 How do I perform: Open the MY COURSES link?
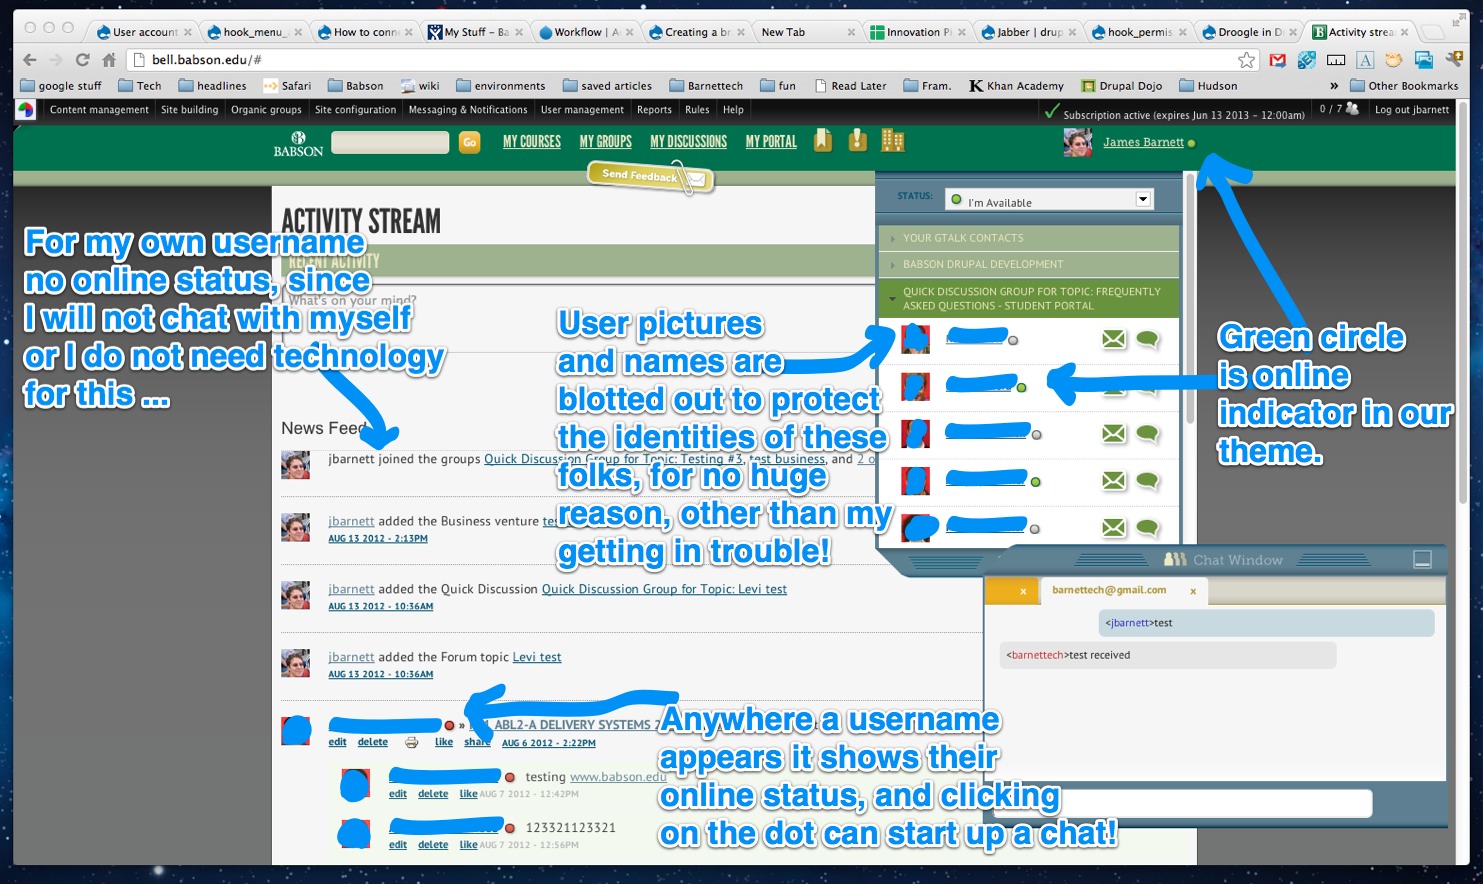point(531,142)
